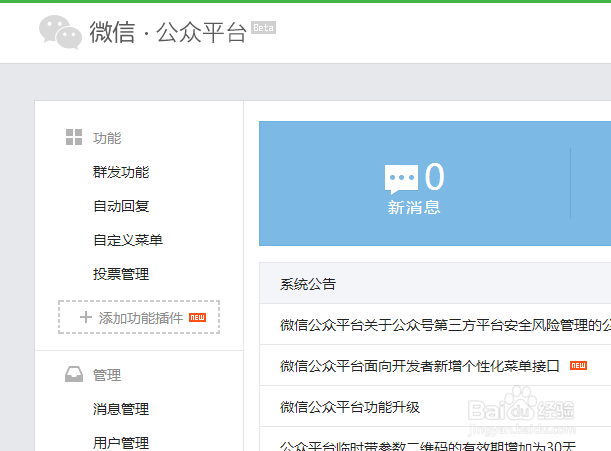611x451 pixels.
Task: Click the new message speech bubble icon
Action: coord(401,179)
